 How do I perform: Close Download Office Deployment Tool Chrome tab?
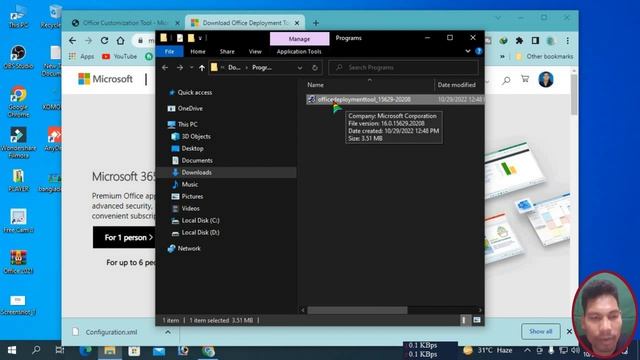297,23
